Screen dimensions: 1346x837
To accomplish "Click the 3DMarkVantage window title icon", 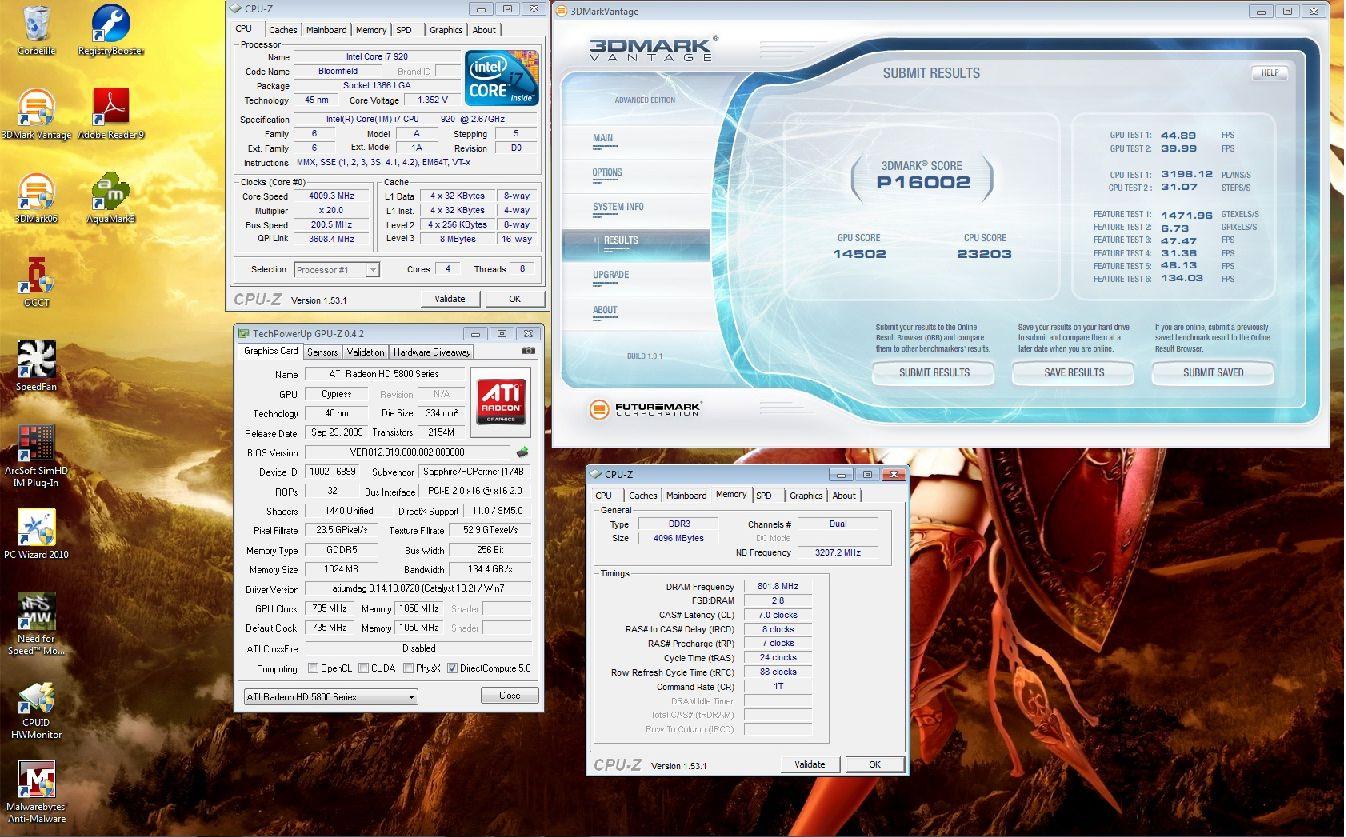I will point(561,11).
